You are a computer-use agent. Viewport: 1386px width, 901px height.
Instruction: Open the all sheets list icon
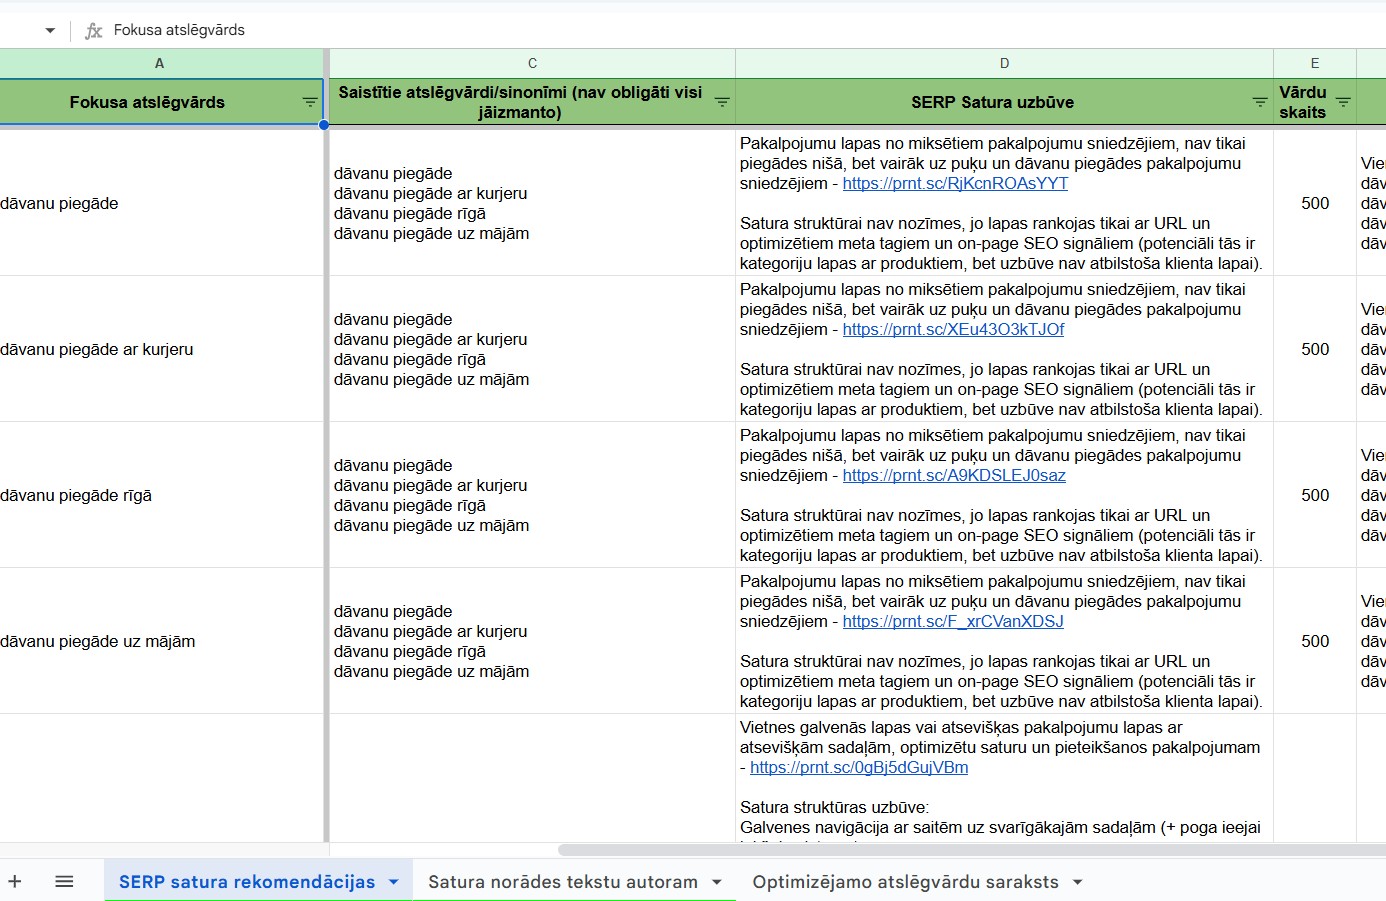(x=64, y=881)
